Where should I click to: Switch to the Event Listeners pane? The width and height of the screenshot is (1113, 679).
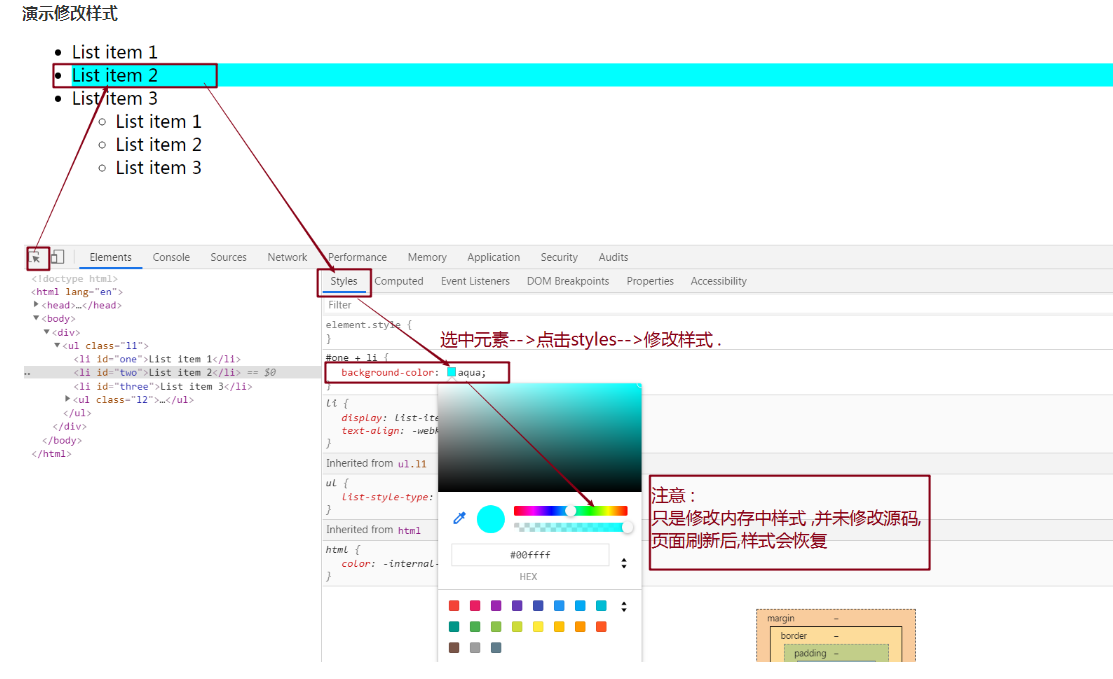coord(476,281)
